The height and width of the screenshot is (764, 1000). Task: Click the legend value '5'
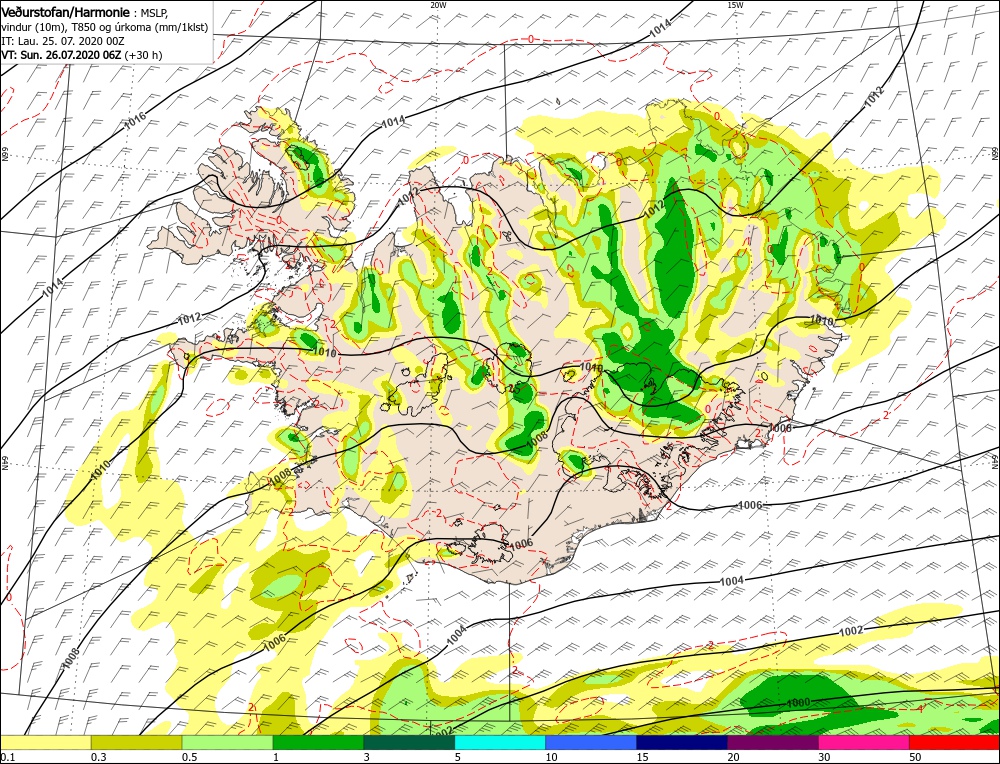457,757
